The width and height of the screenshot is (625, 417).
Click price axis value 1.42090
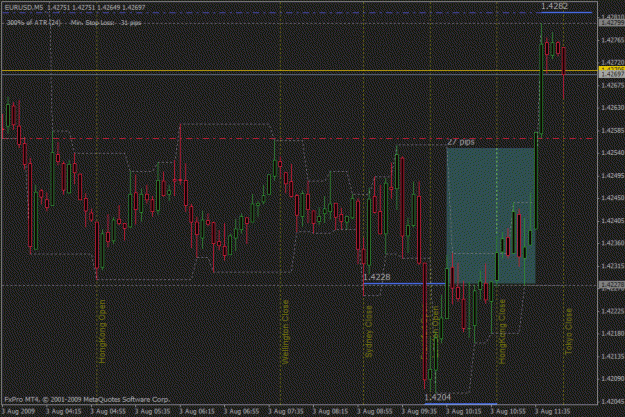click(x=613, y=378)
